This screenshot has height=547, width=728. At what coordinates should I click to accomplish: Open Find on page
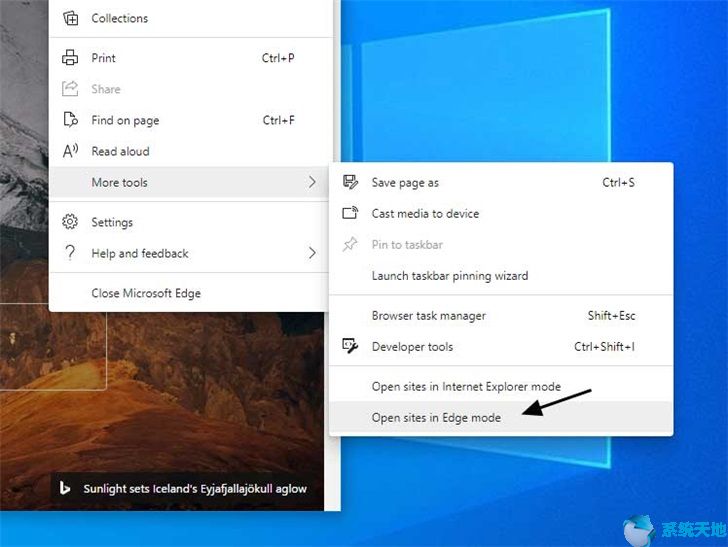tap(191, 120)
